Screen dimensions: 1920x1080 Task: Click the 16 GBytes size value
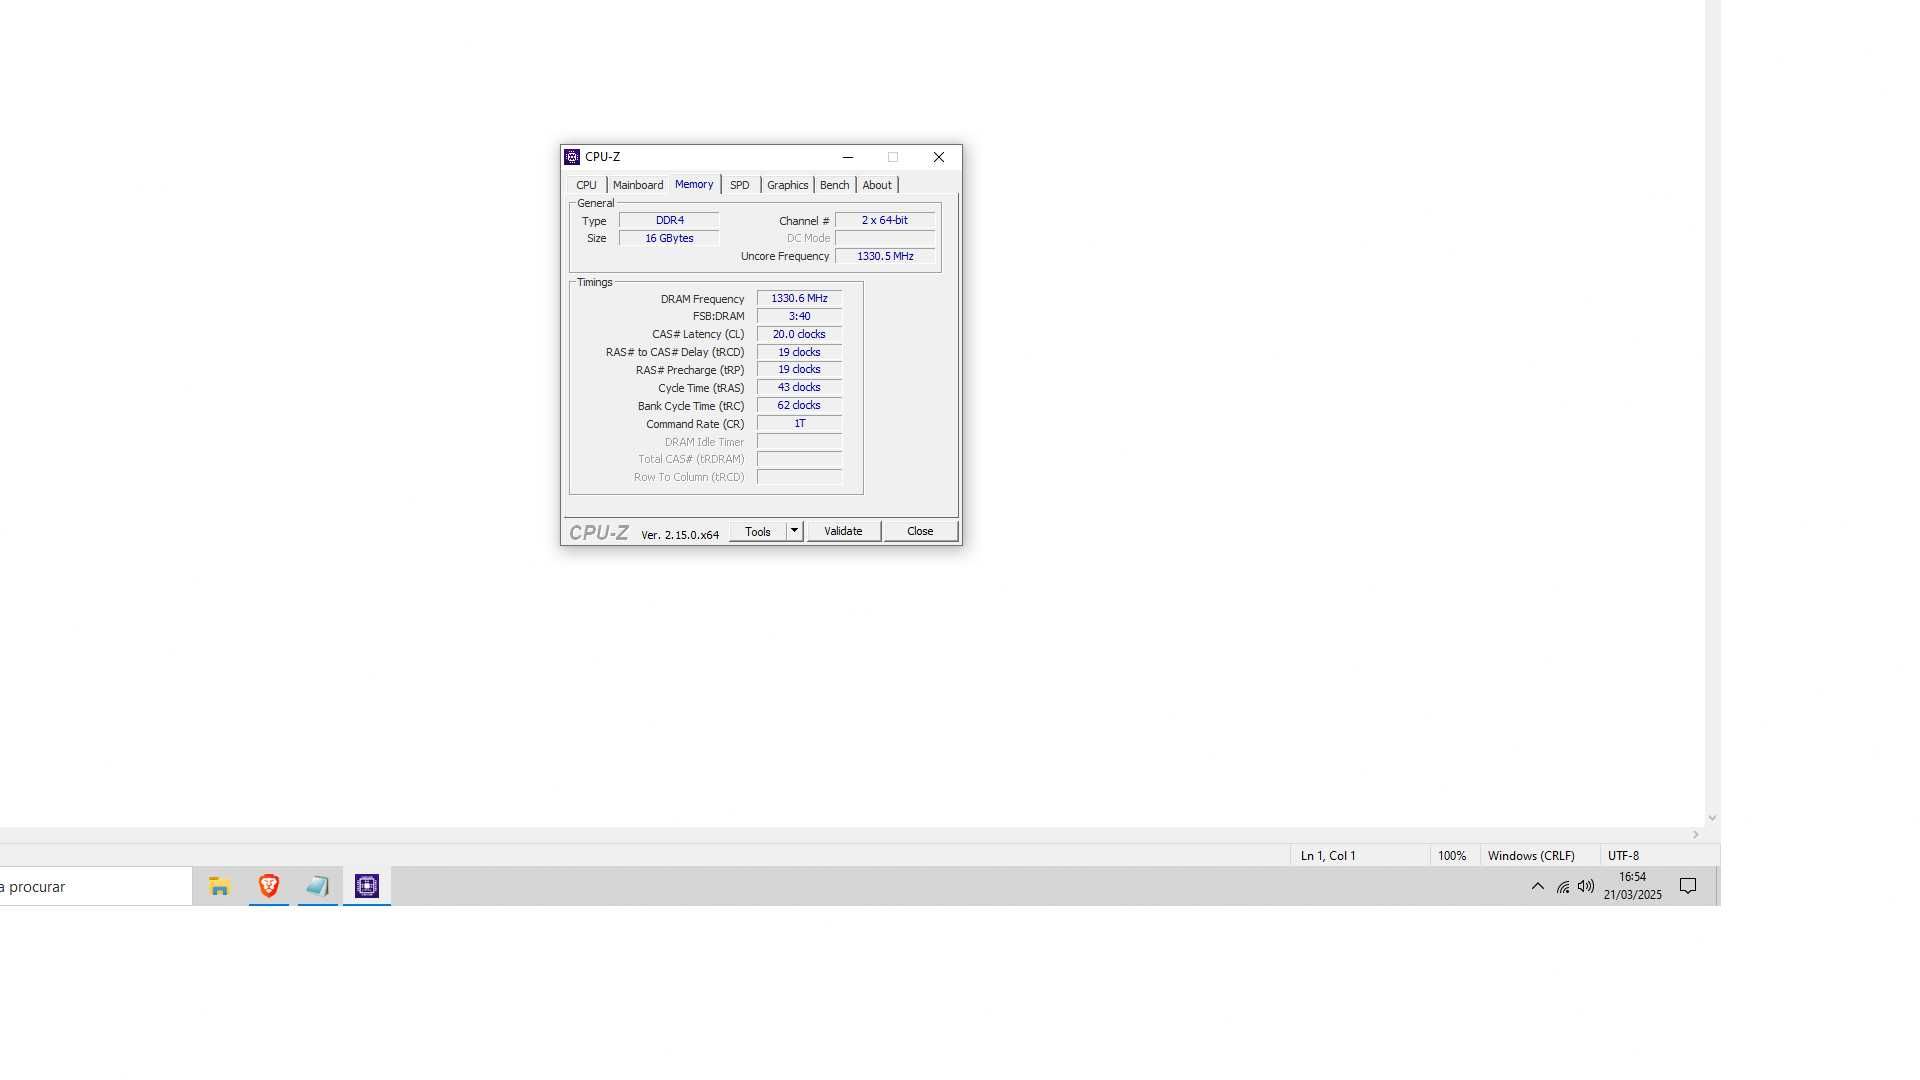pyautogui.click(x=669, y=238)
